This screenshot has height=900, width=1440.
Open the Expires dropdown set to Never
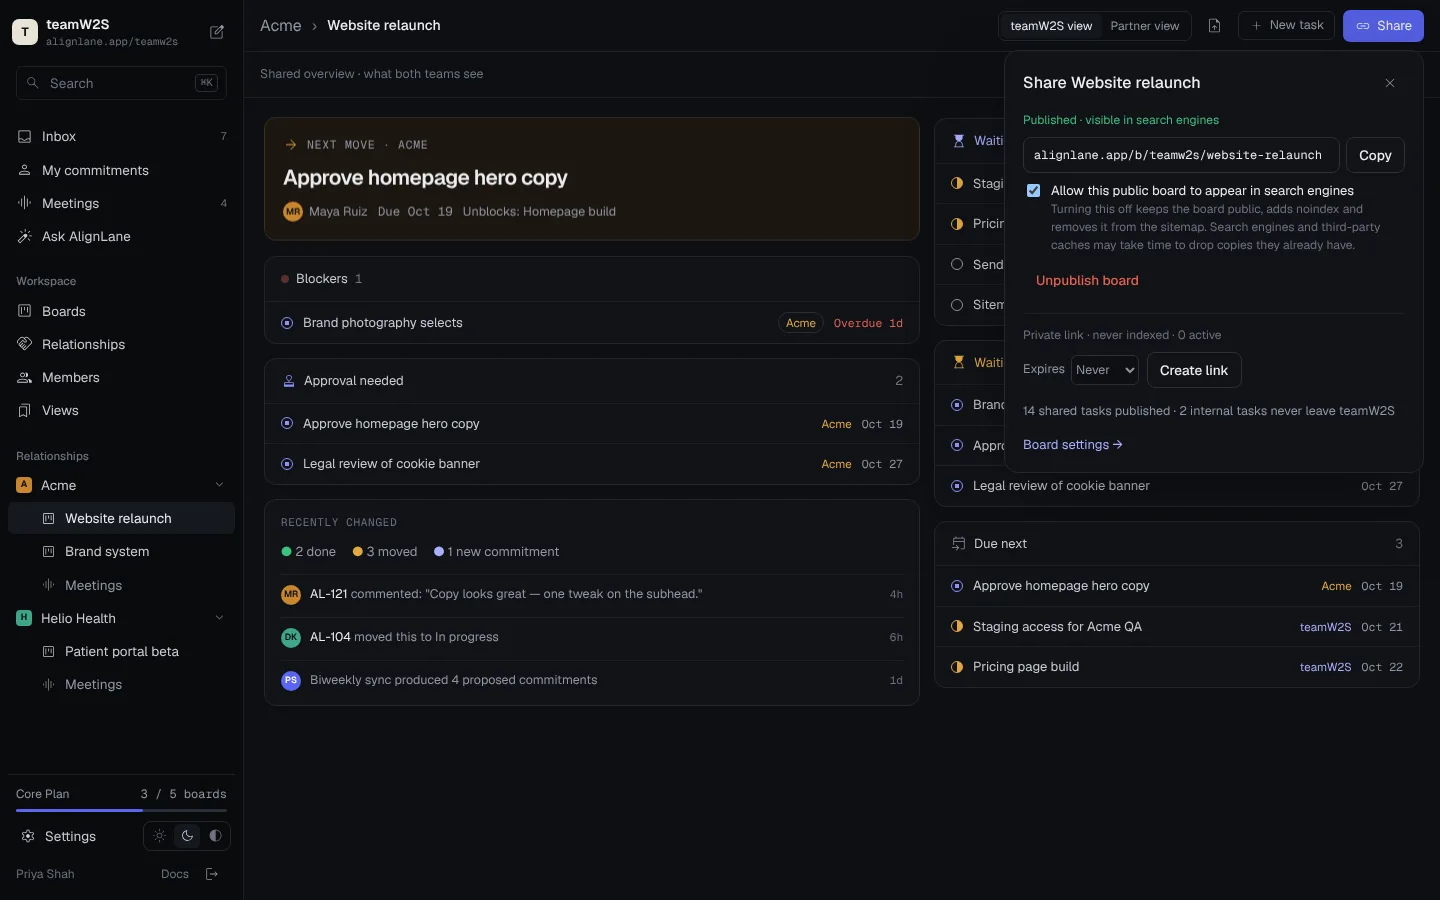1105,370
